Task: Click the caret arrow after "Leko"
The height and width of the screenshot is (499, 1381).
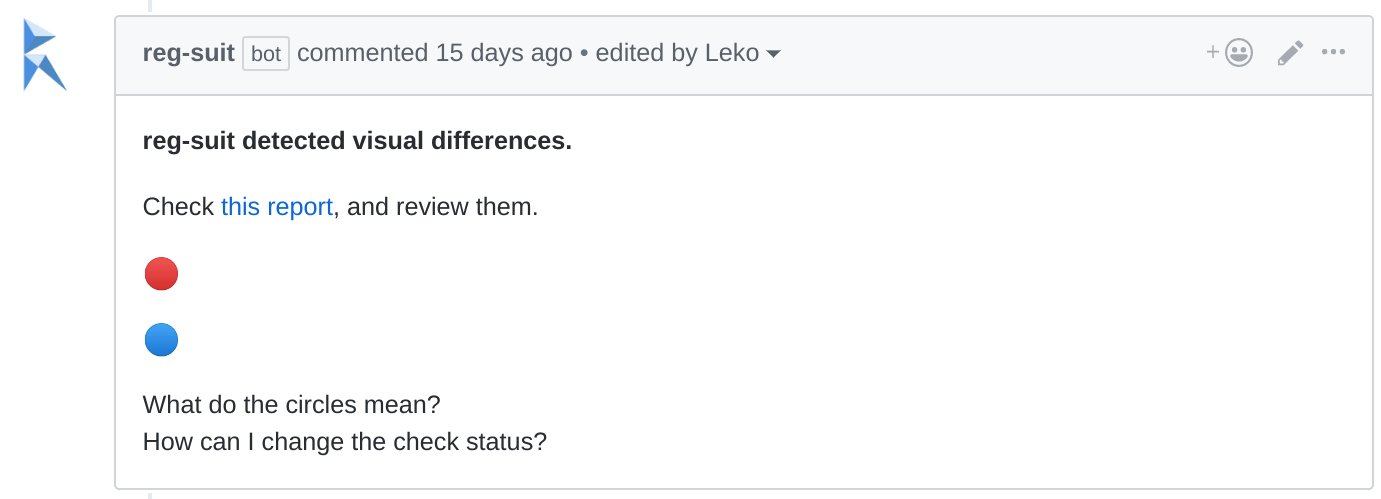Action: (773, 54)
